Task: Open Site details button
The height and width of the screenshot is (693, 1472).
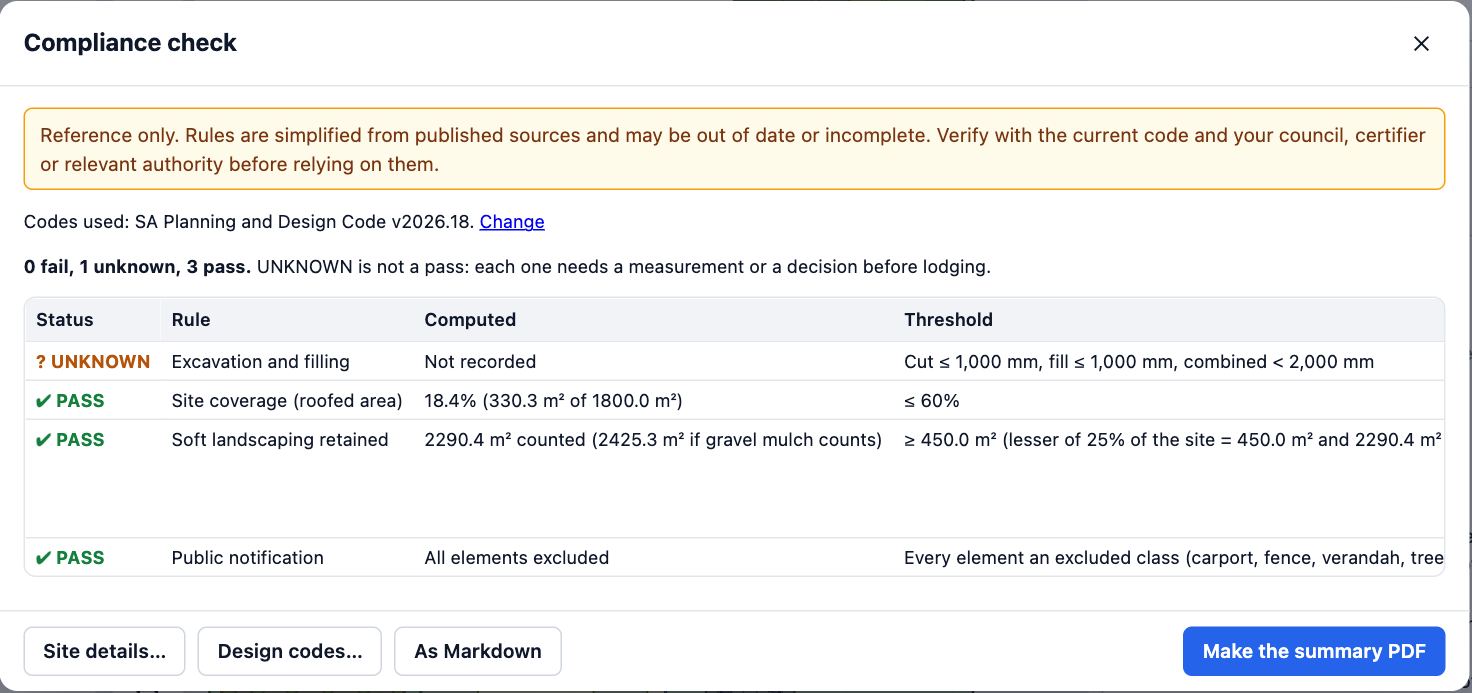Action: click(104, 651)
